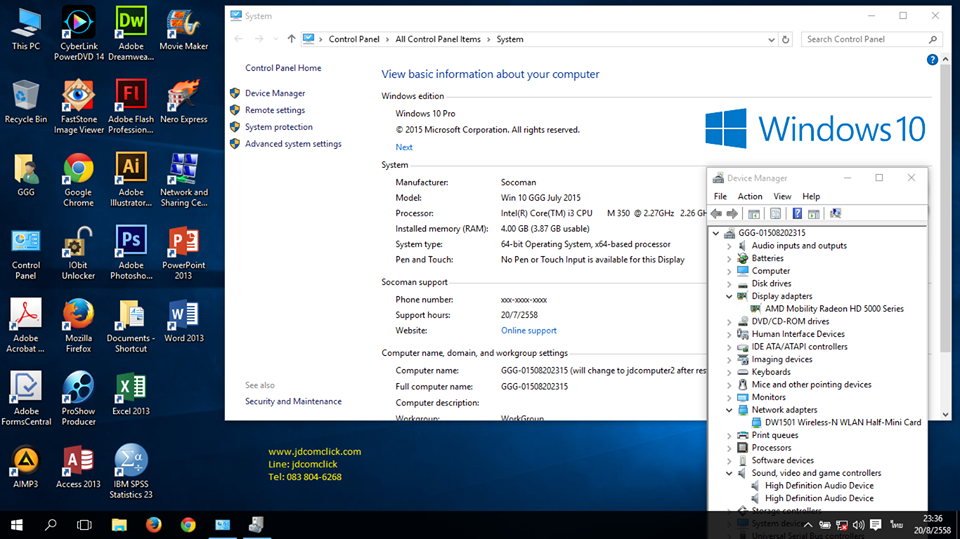Screen dimensions: 960x539
Task: Click Device Manager link in System sidebar
Action: point(275,93)
